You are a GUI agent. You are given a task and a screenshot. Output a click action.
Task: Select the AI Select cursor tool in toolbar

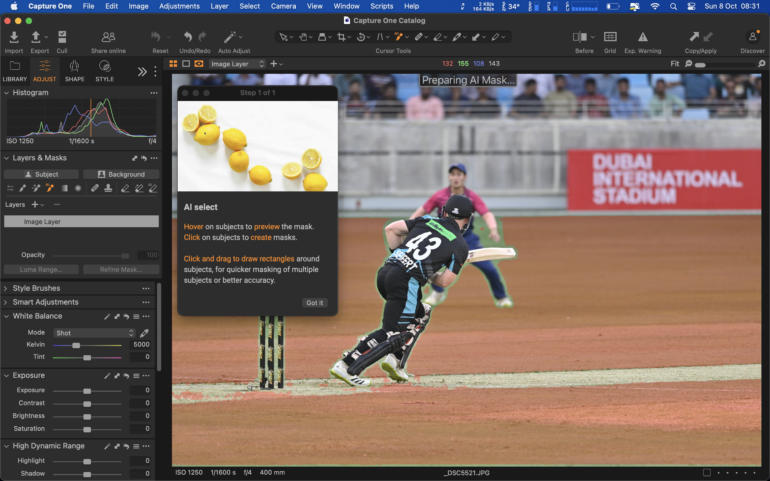point(398,37)
